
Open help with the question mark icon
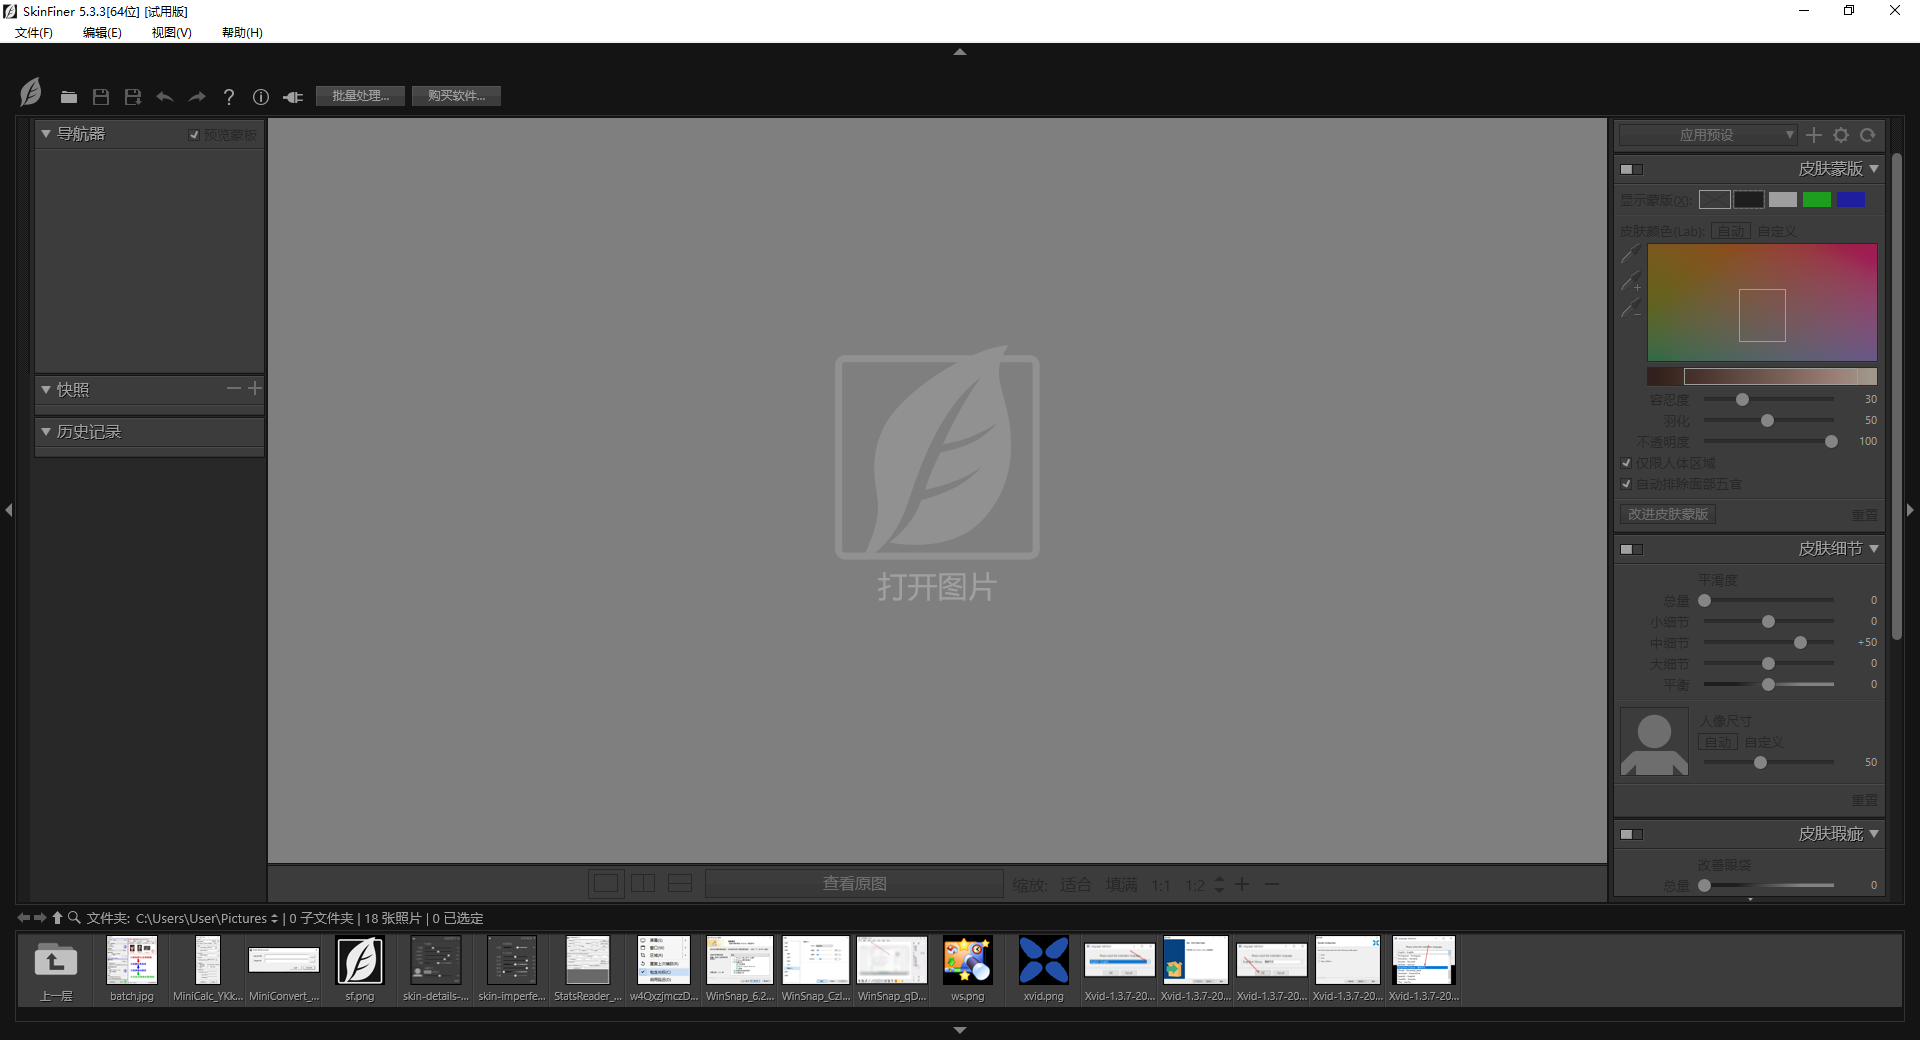(229, 97)
